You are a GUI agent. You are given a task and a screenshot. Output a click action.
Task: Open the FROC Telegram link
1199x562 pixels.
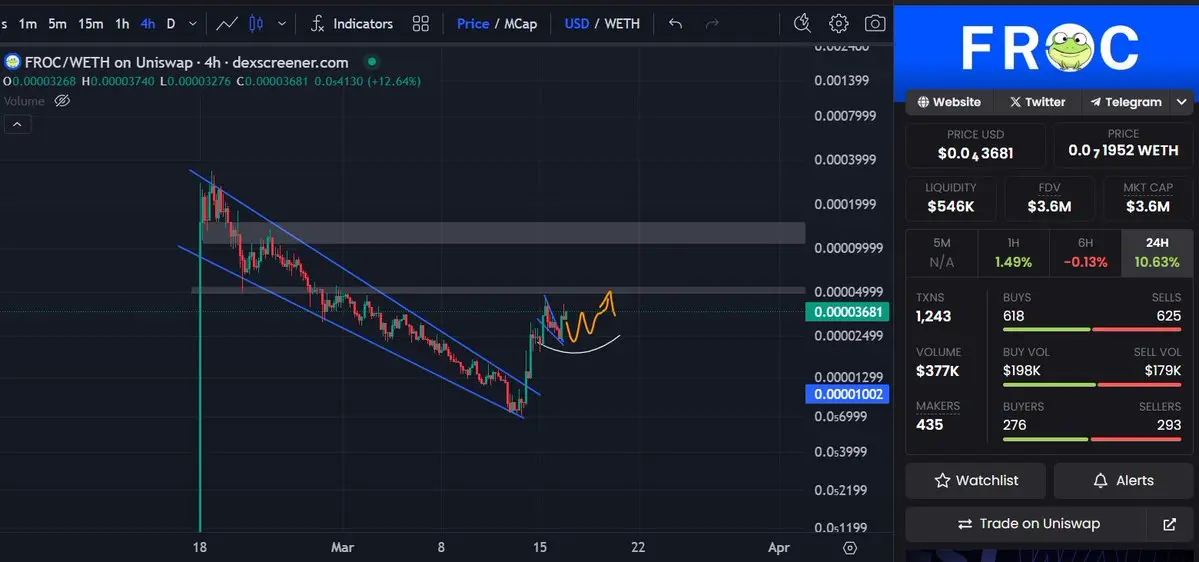click(1126, 102)
